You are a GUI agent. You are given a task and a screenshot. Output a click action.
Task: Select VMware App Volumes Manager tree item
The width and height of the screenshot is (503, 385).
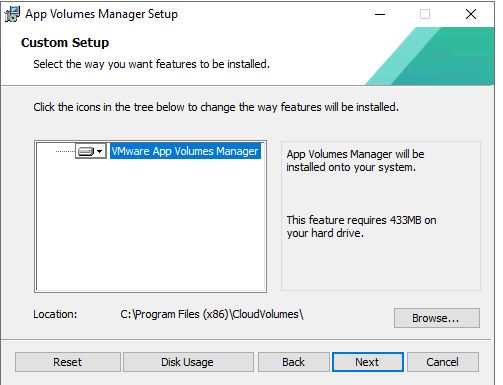coord(185,151)
